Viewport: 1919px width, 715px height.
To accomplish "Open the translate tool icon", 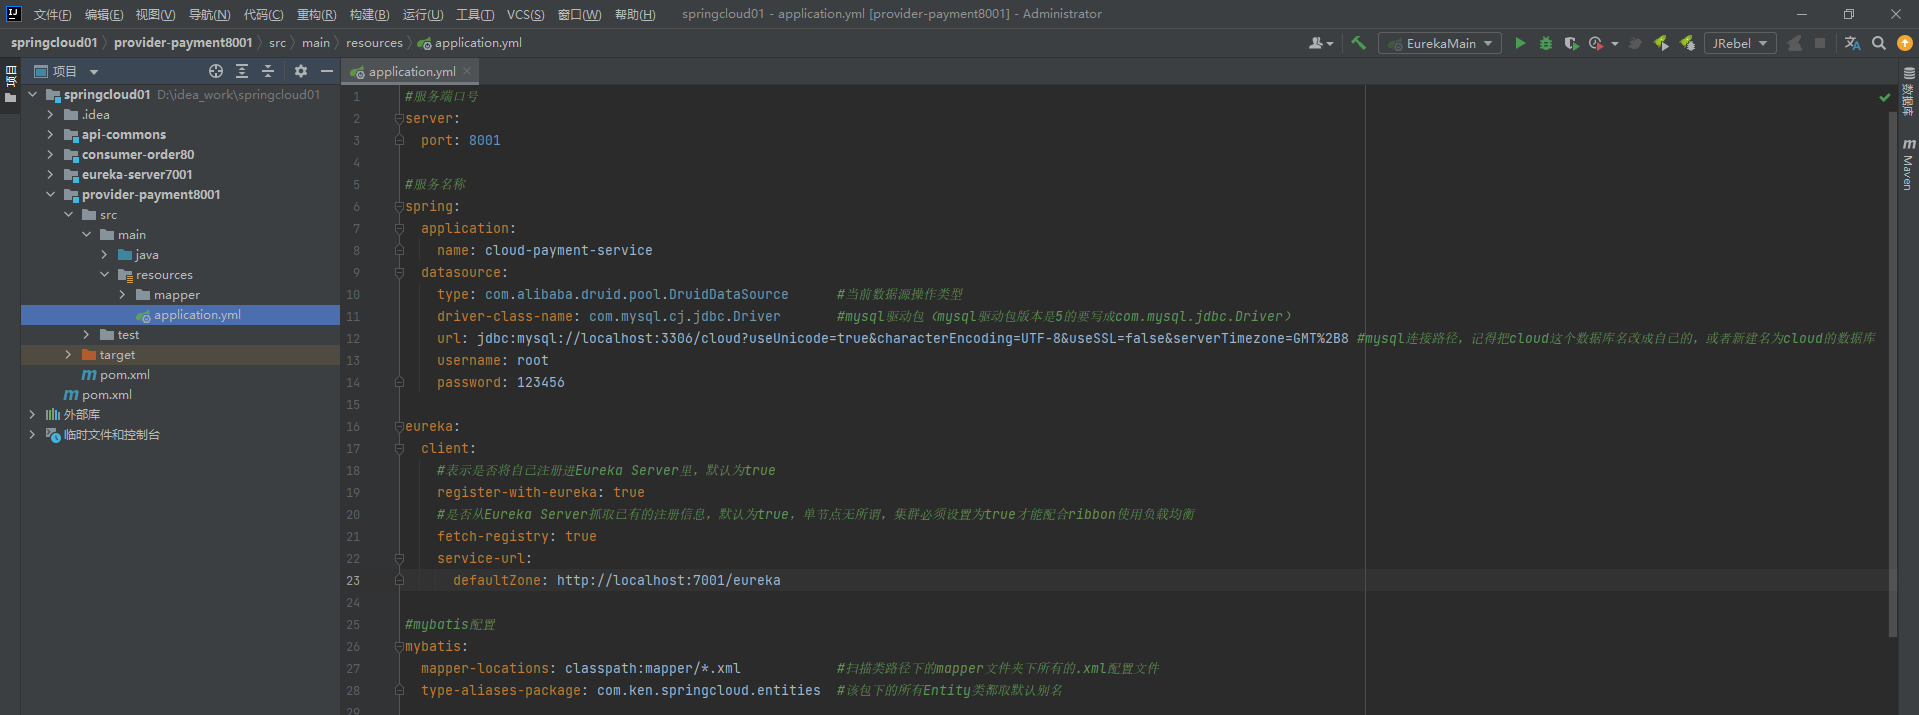I will click(x=1852, y=43).
